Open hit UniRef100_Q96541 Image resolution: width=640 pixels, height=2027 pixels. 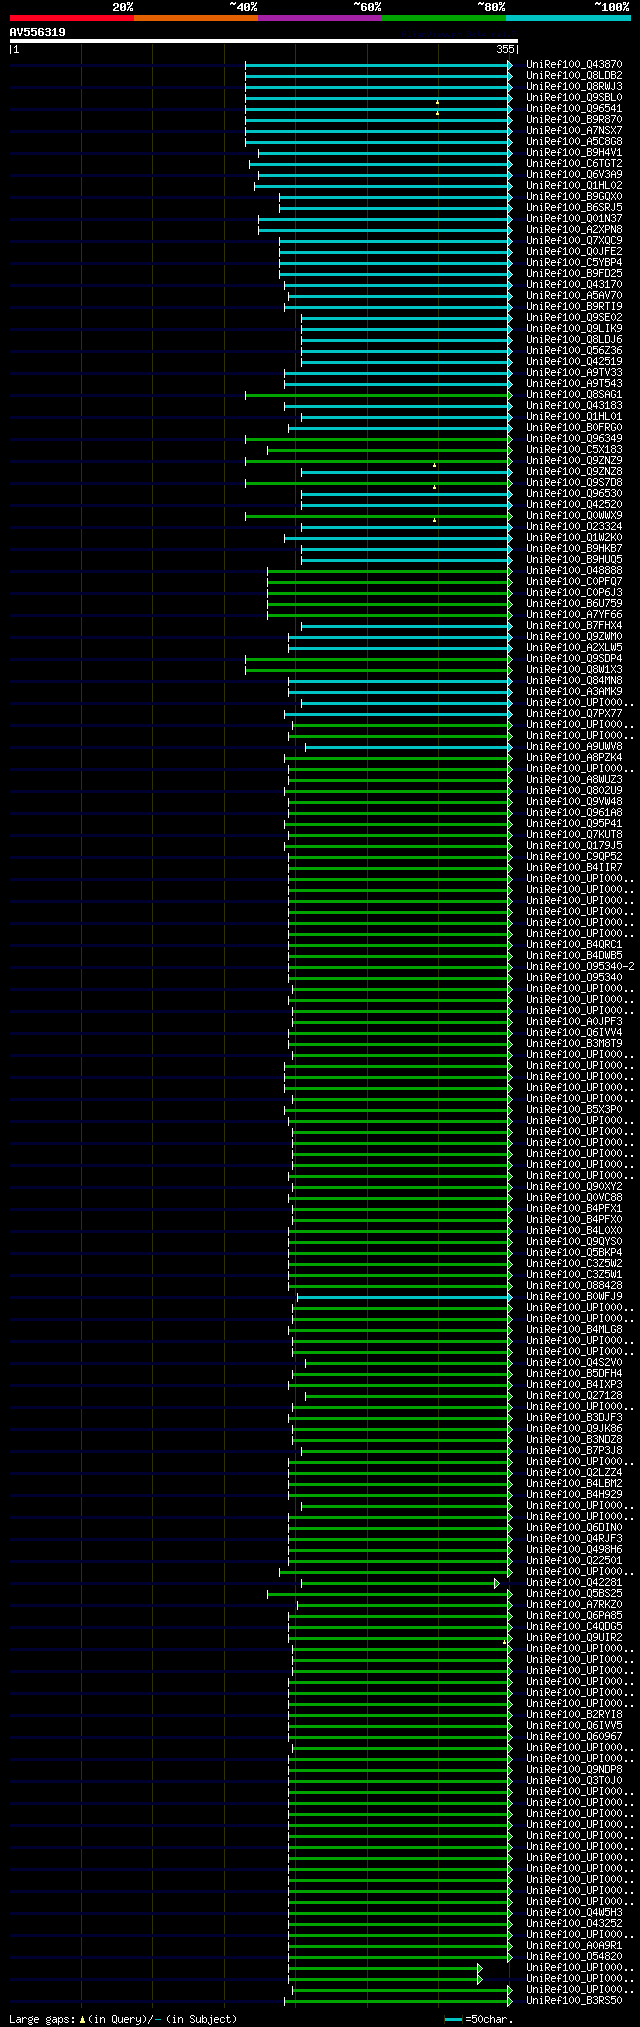(x=574, y=109)
